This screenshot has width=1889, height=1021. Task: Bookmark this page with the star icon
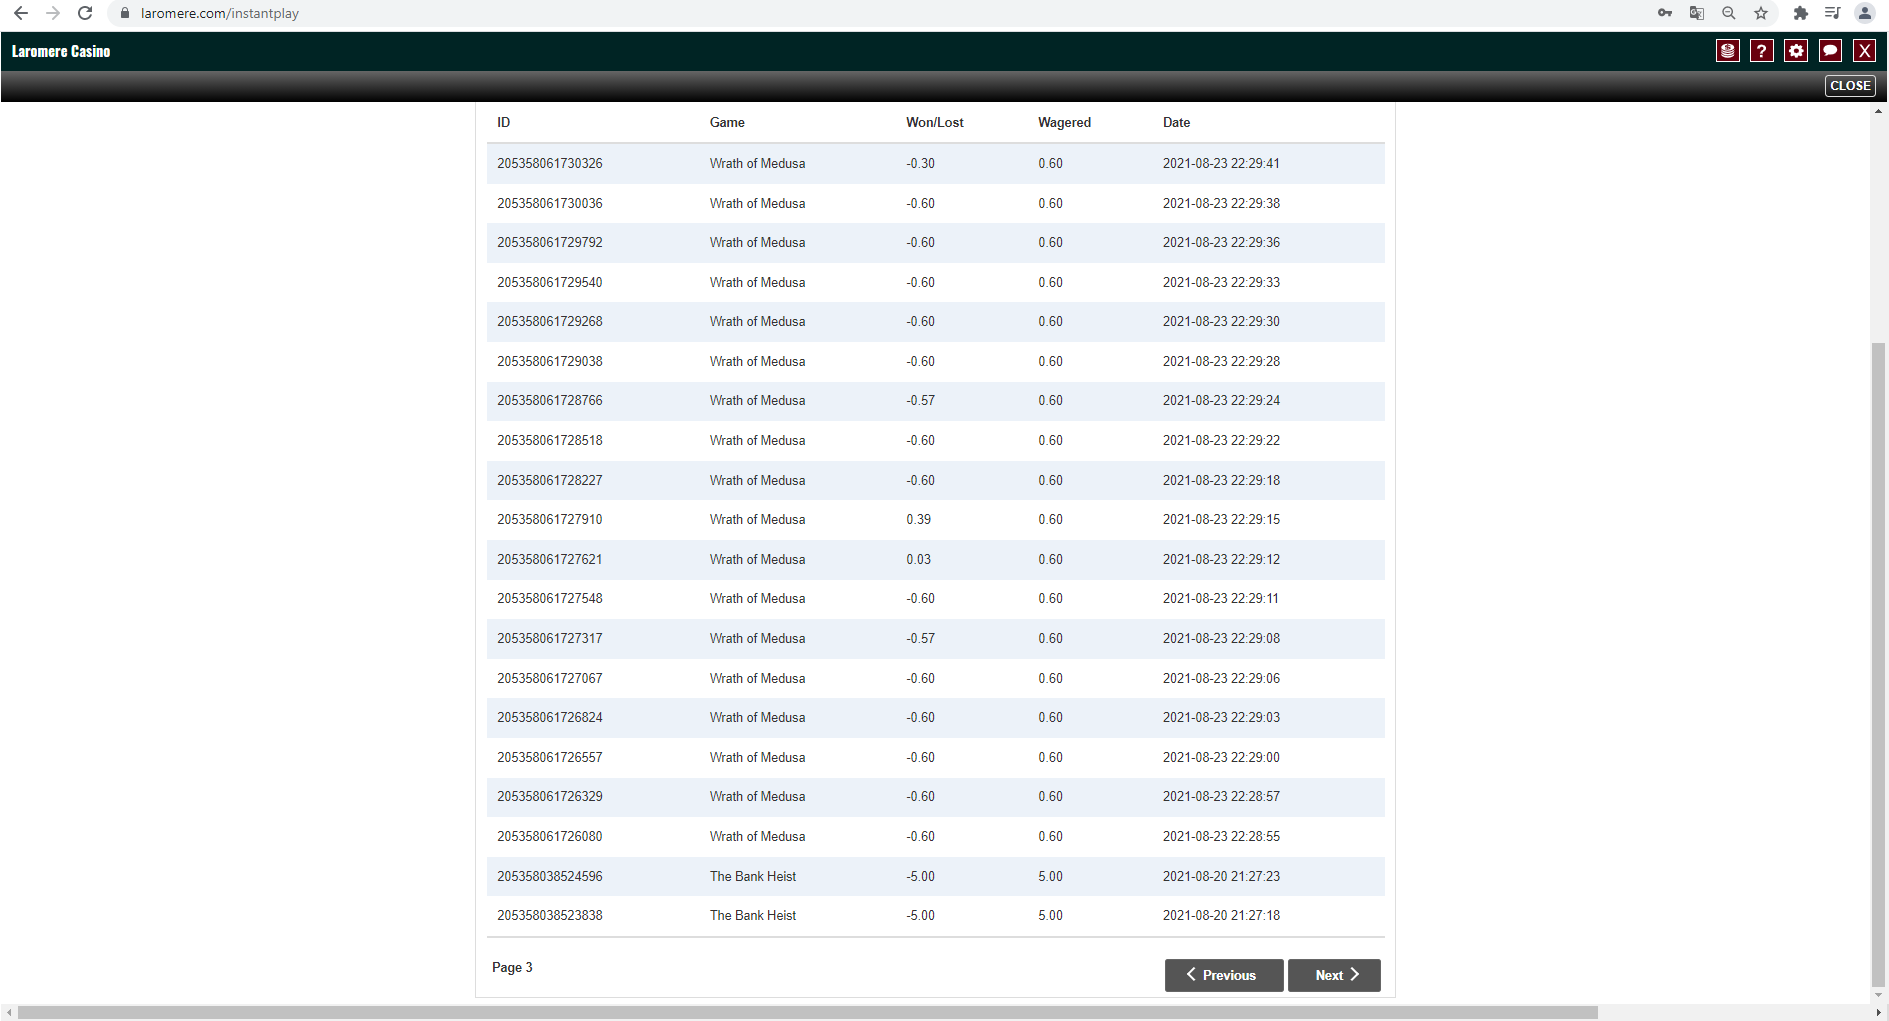tap(1761, 13)
